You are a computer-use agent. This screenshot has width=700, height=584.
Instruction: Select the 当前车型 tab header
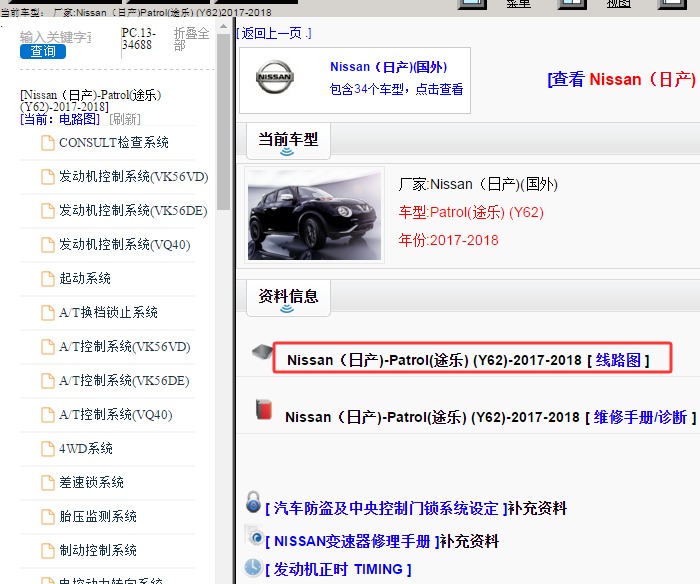[288, 141]
